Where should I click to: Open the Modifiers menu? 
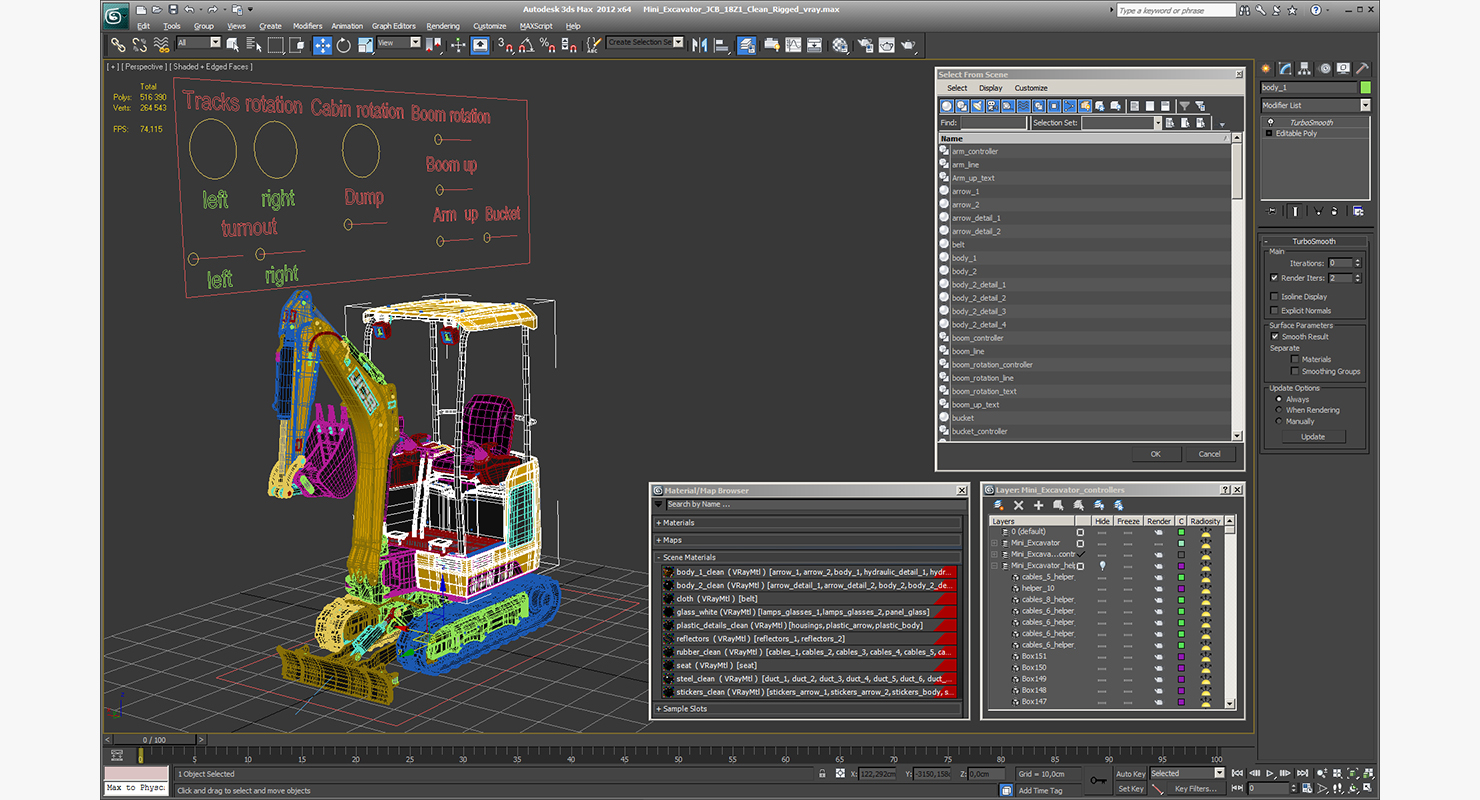[307, 26]
